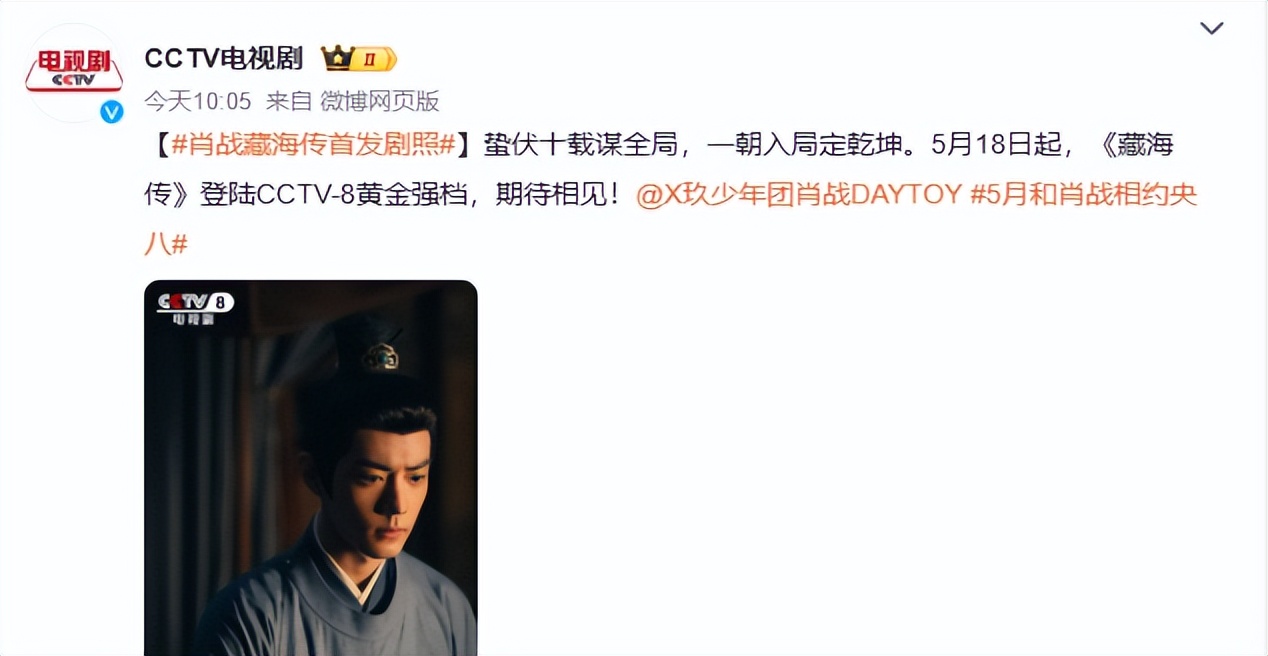Click the CCTV8 logo watermark in the photo
The width and height of the screenshot is (1268, 656).
click(x=194, y=306)
